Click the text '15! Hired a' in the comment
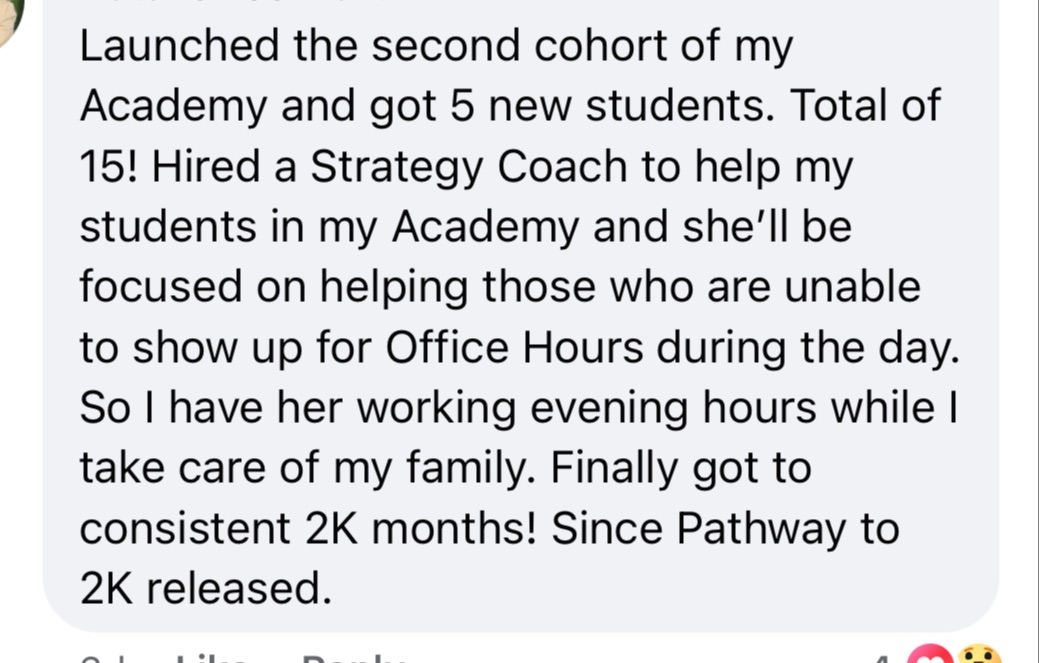This screenshot has width=1039, height=663. click(188, 166)
